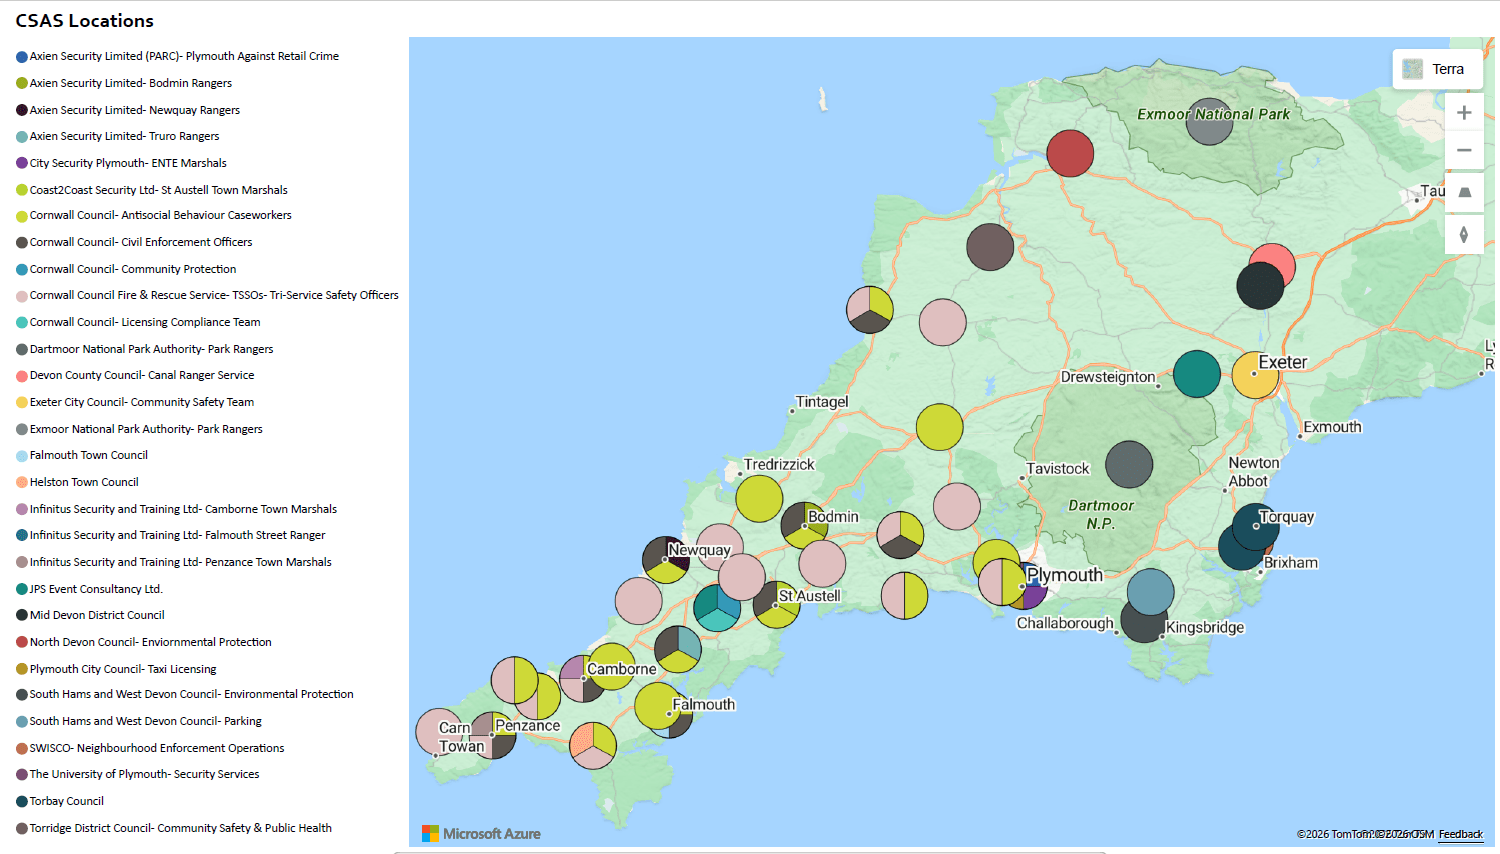Select Coast2Coast Security St Austell Town Marshals
Screen dimensions: 1500x854
coord(158,190)
